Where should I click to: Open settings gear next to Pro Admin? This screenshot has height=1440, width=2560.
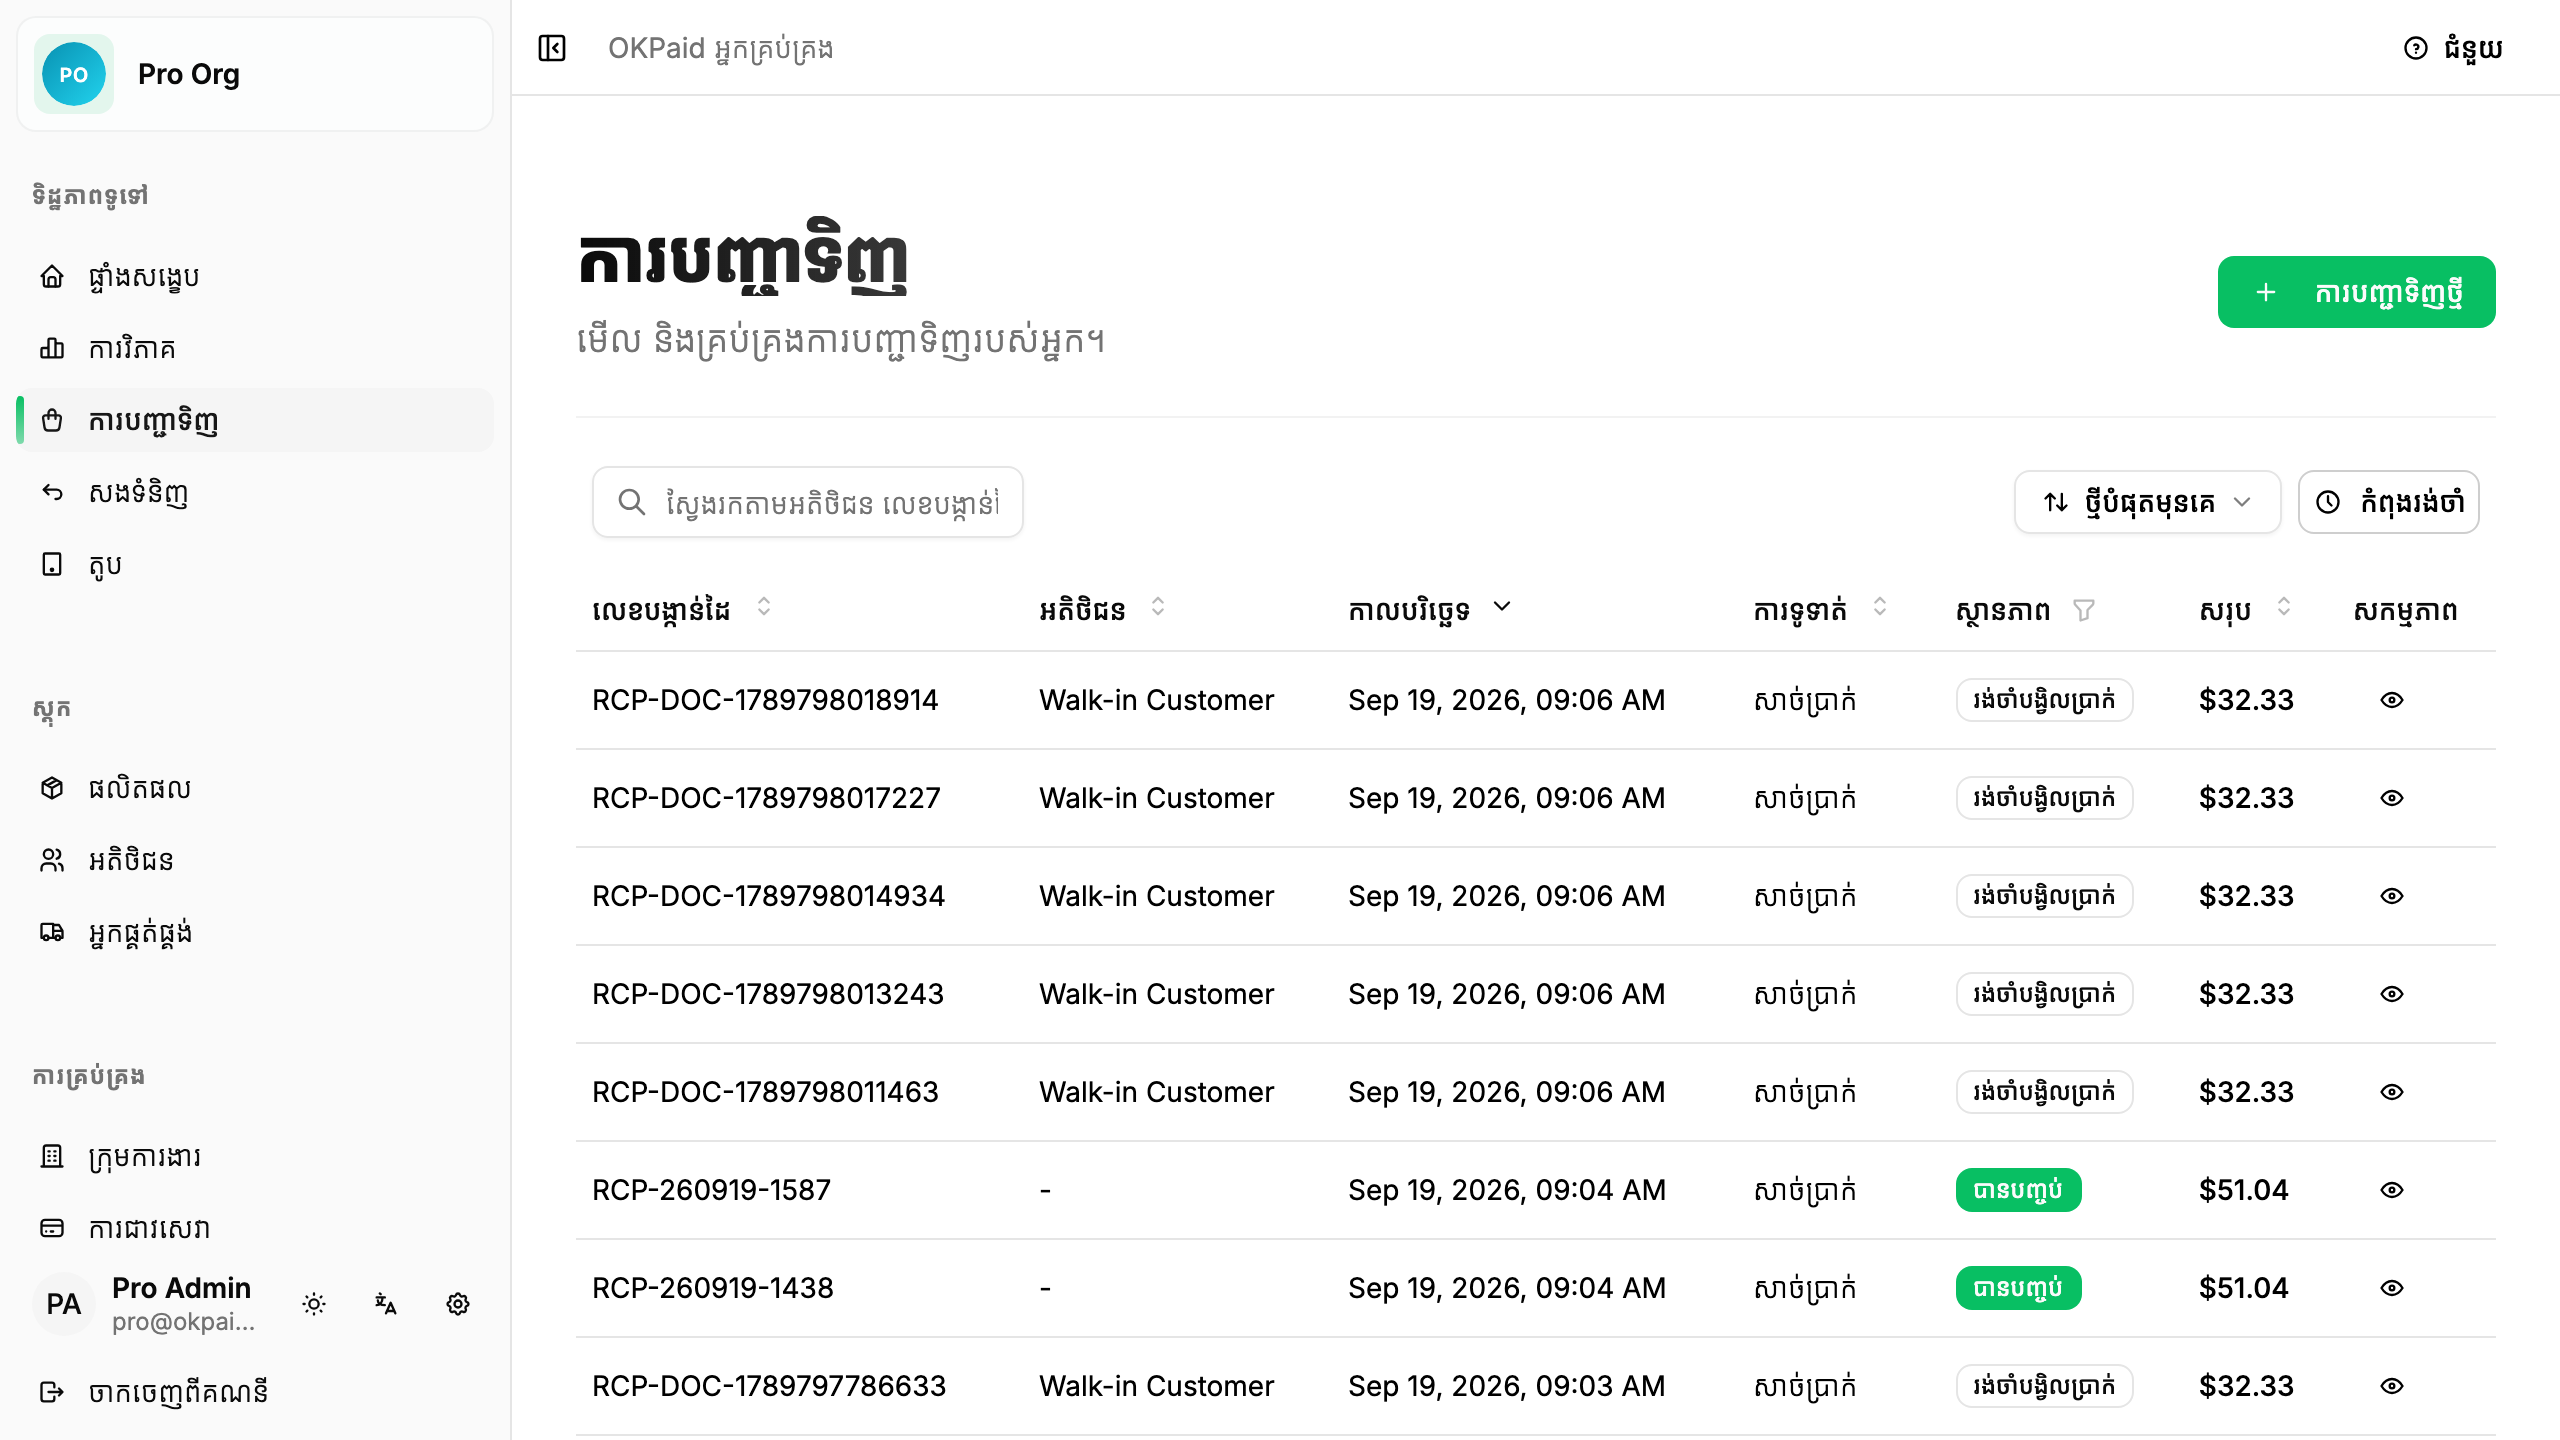[x=458, y=1304]
